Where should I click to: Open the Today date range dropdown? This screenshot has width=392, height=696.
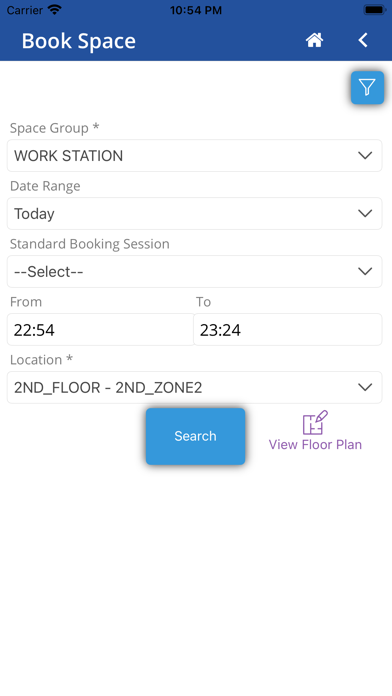[194, 214]
